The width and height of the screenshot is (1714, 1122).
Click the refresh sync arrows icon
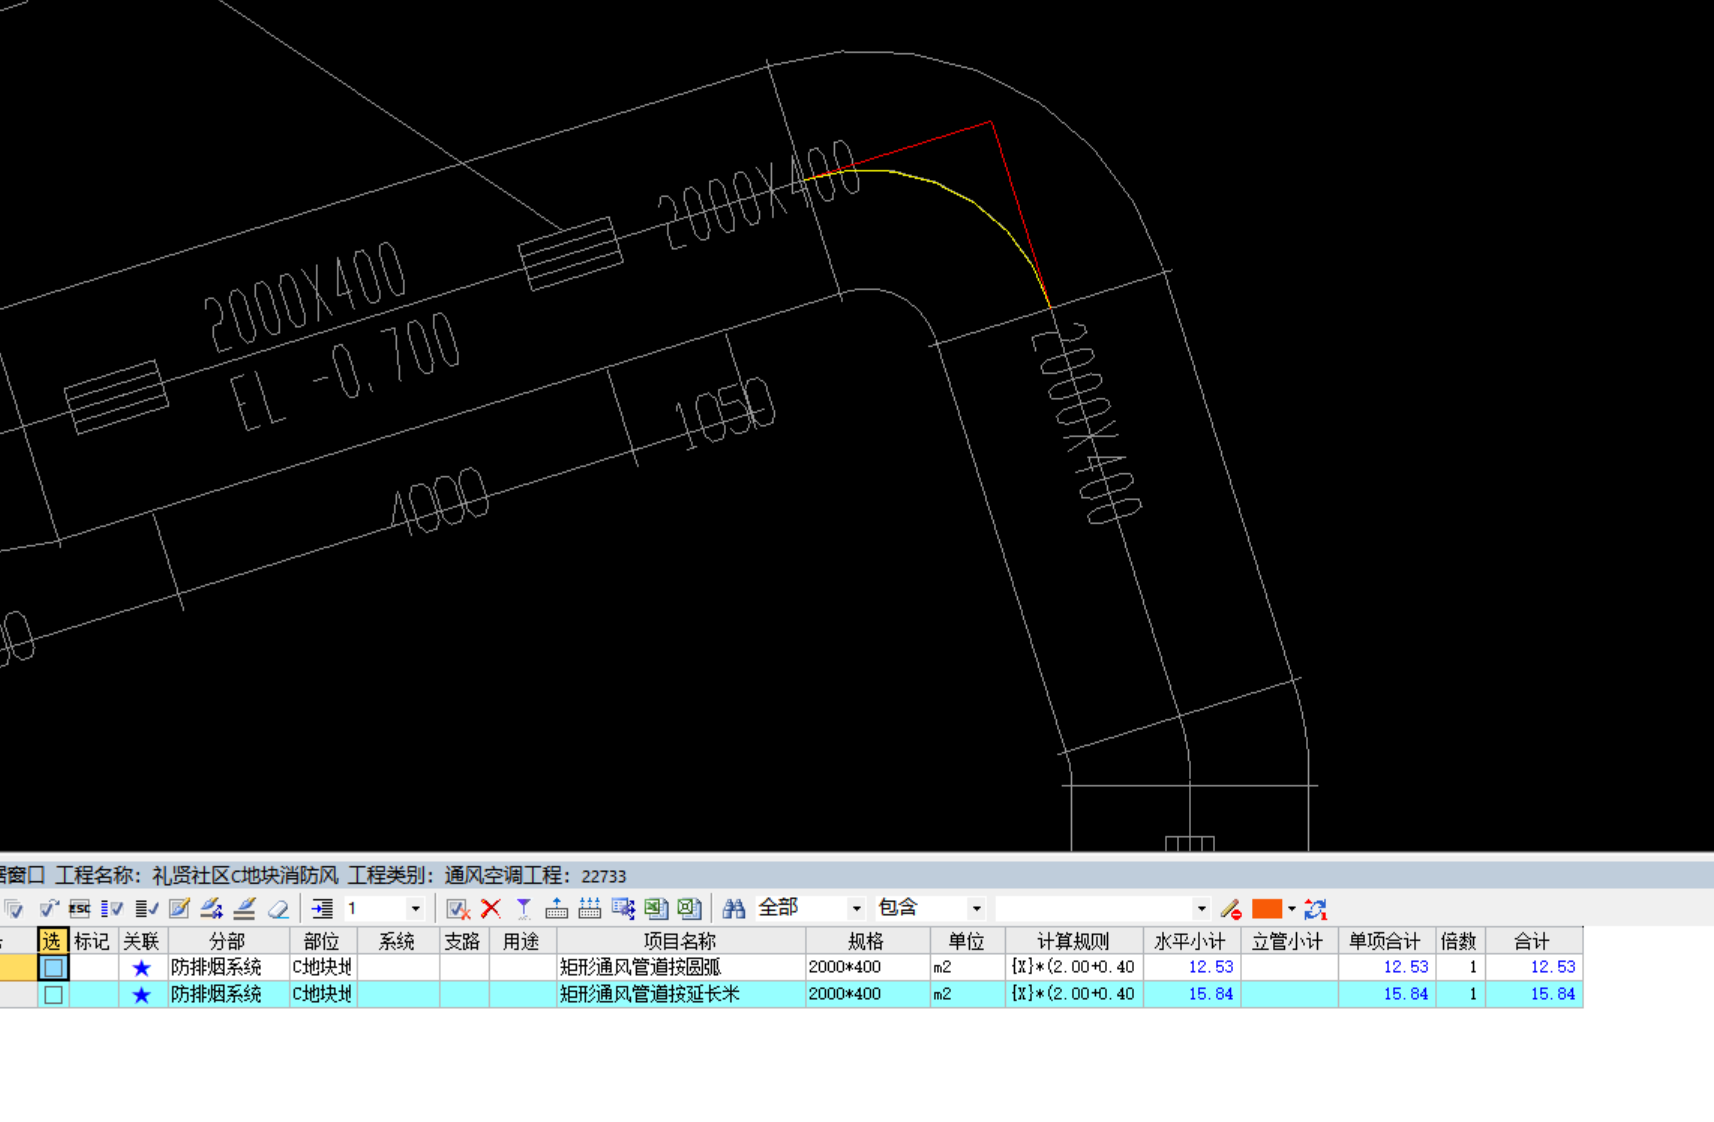coord(1315,909)
